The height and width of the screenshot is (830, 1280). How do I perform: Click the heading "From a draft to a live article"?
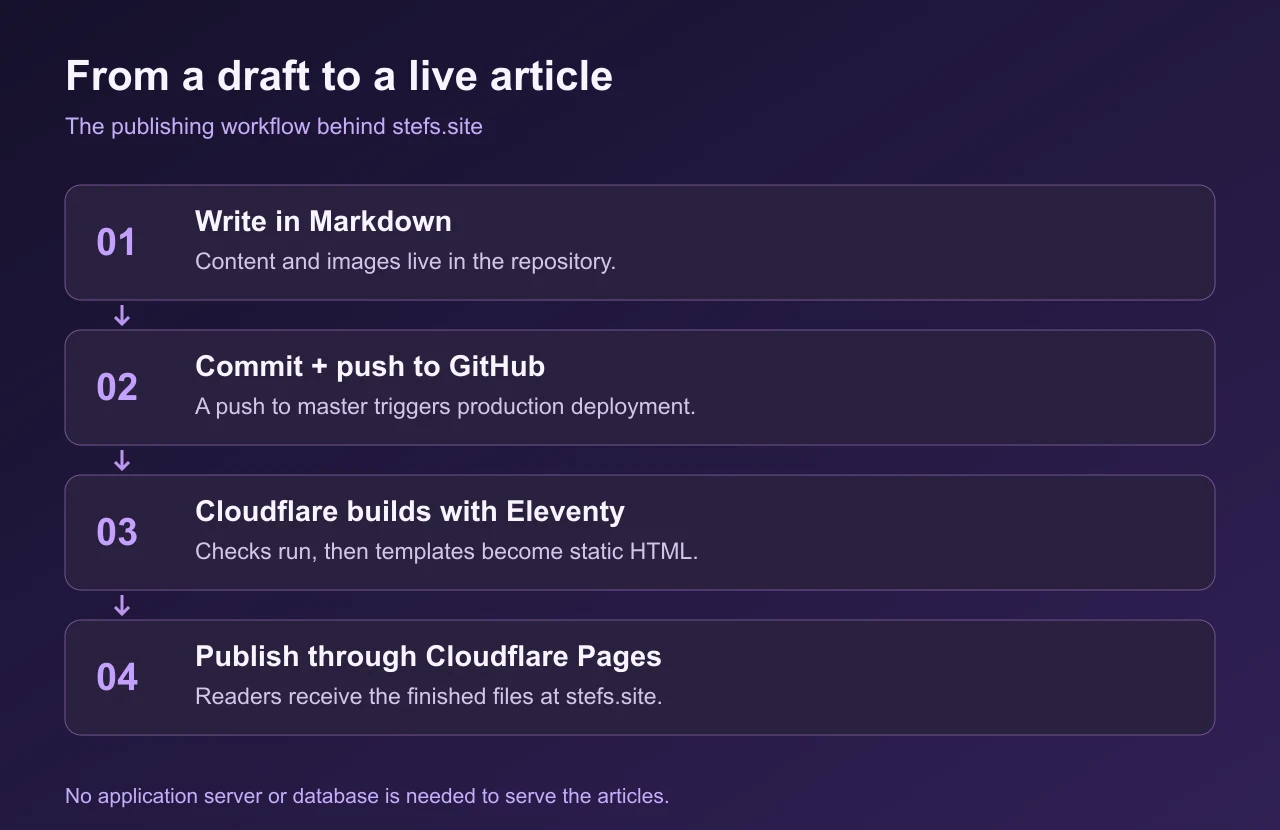coord(339,77)
